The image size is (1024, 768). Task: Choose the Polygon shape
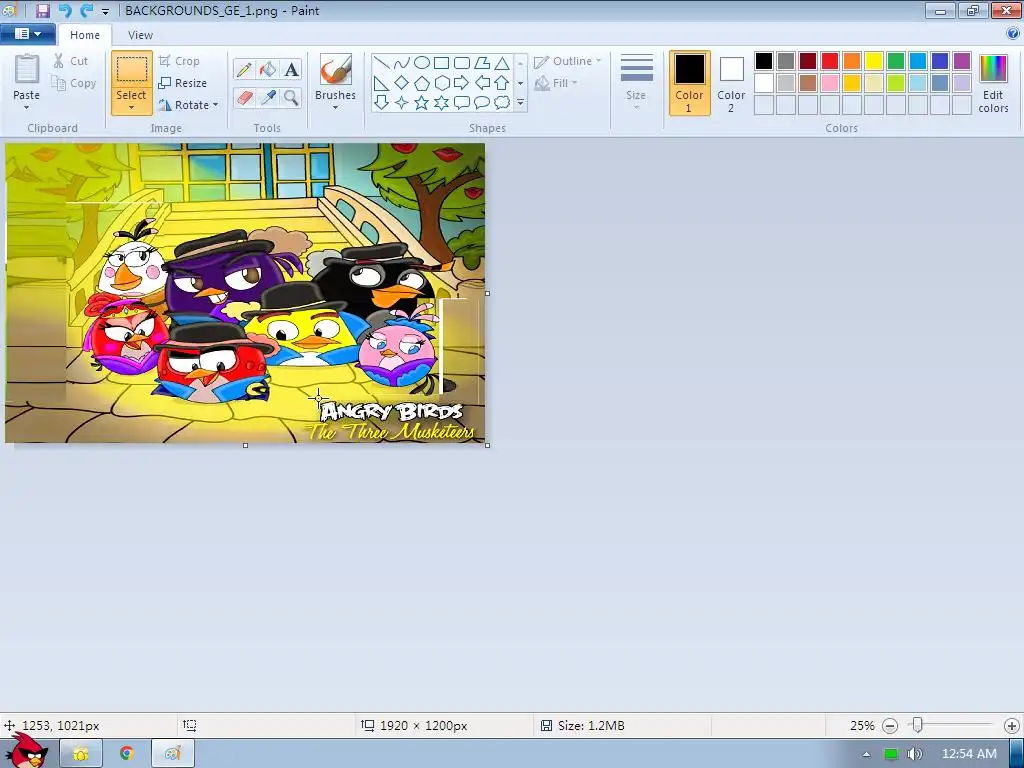482,63
